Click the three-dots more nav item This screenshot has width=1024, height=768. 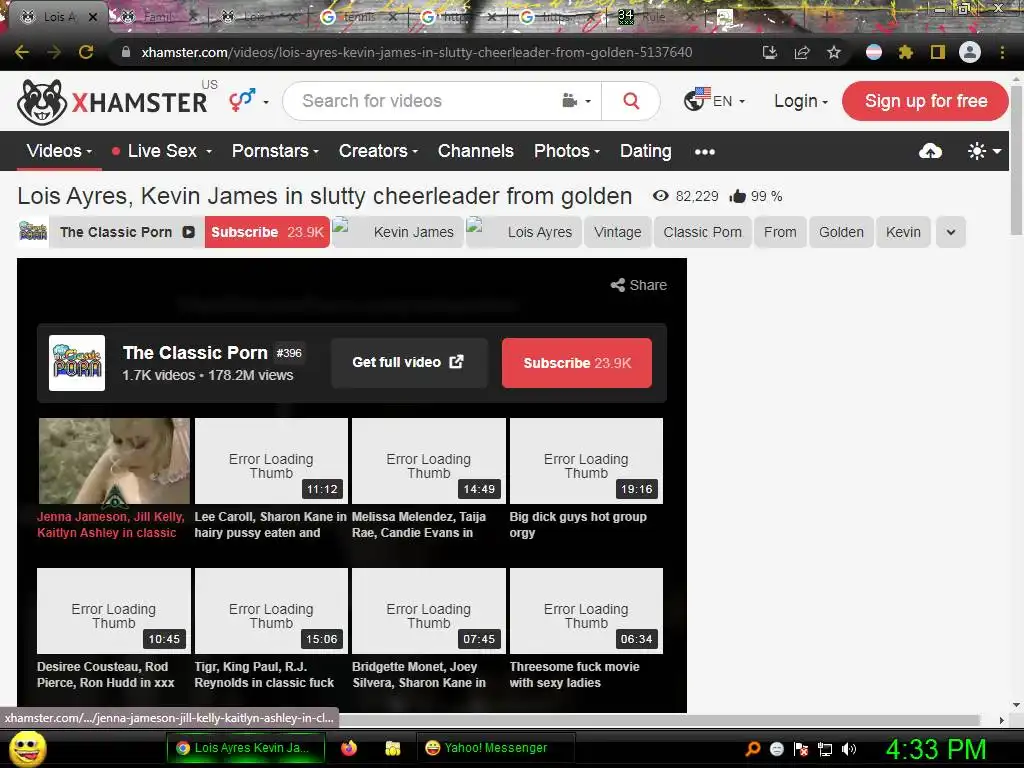[705, 152]
